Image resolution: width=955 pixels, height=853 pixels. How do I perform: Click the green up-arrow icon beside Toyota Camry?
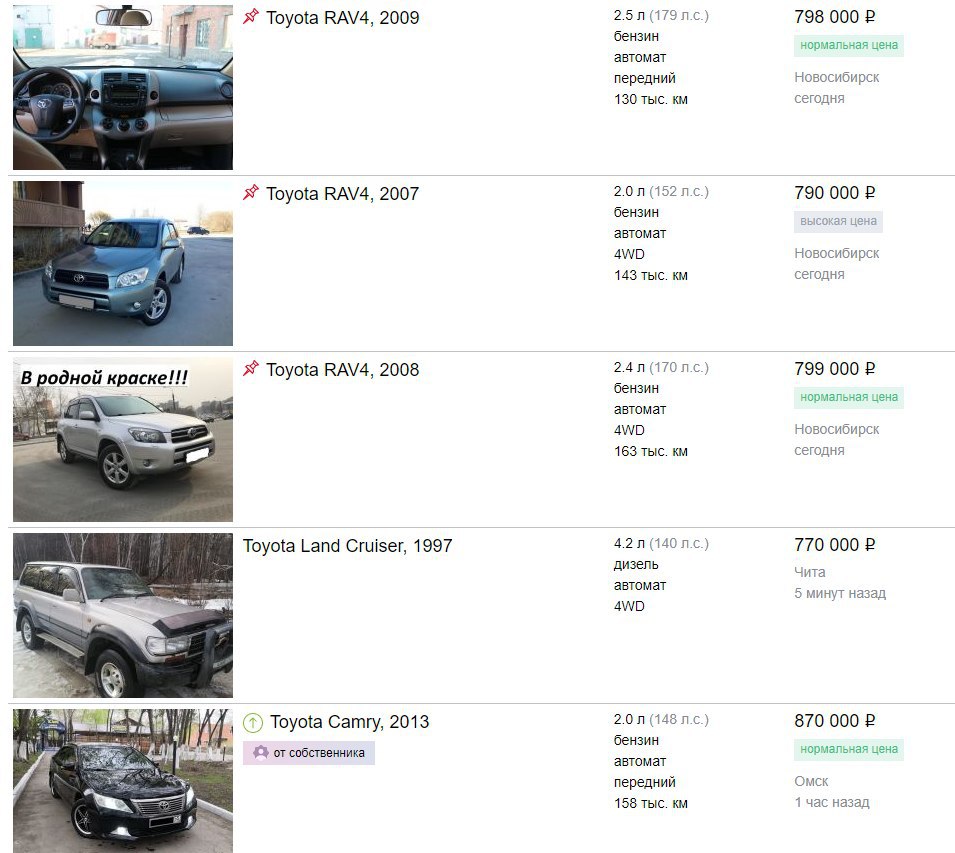point(253,722)
